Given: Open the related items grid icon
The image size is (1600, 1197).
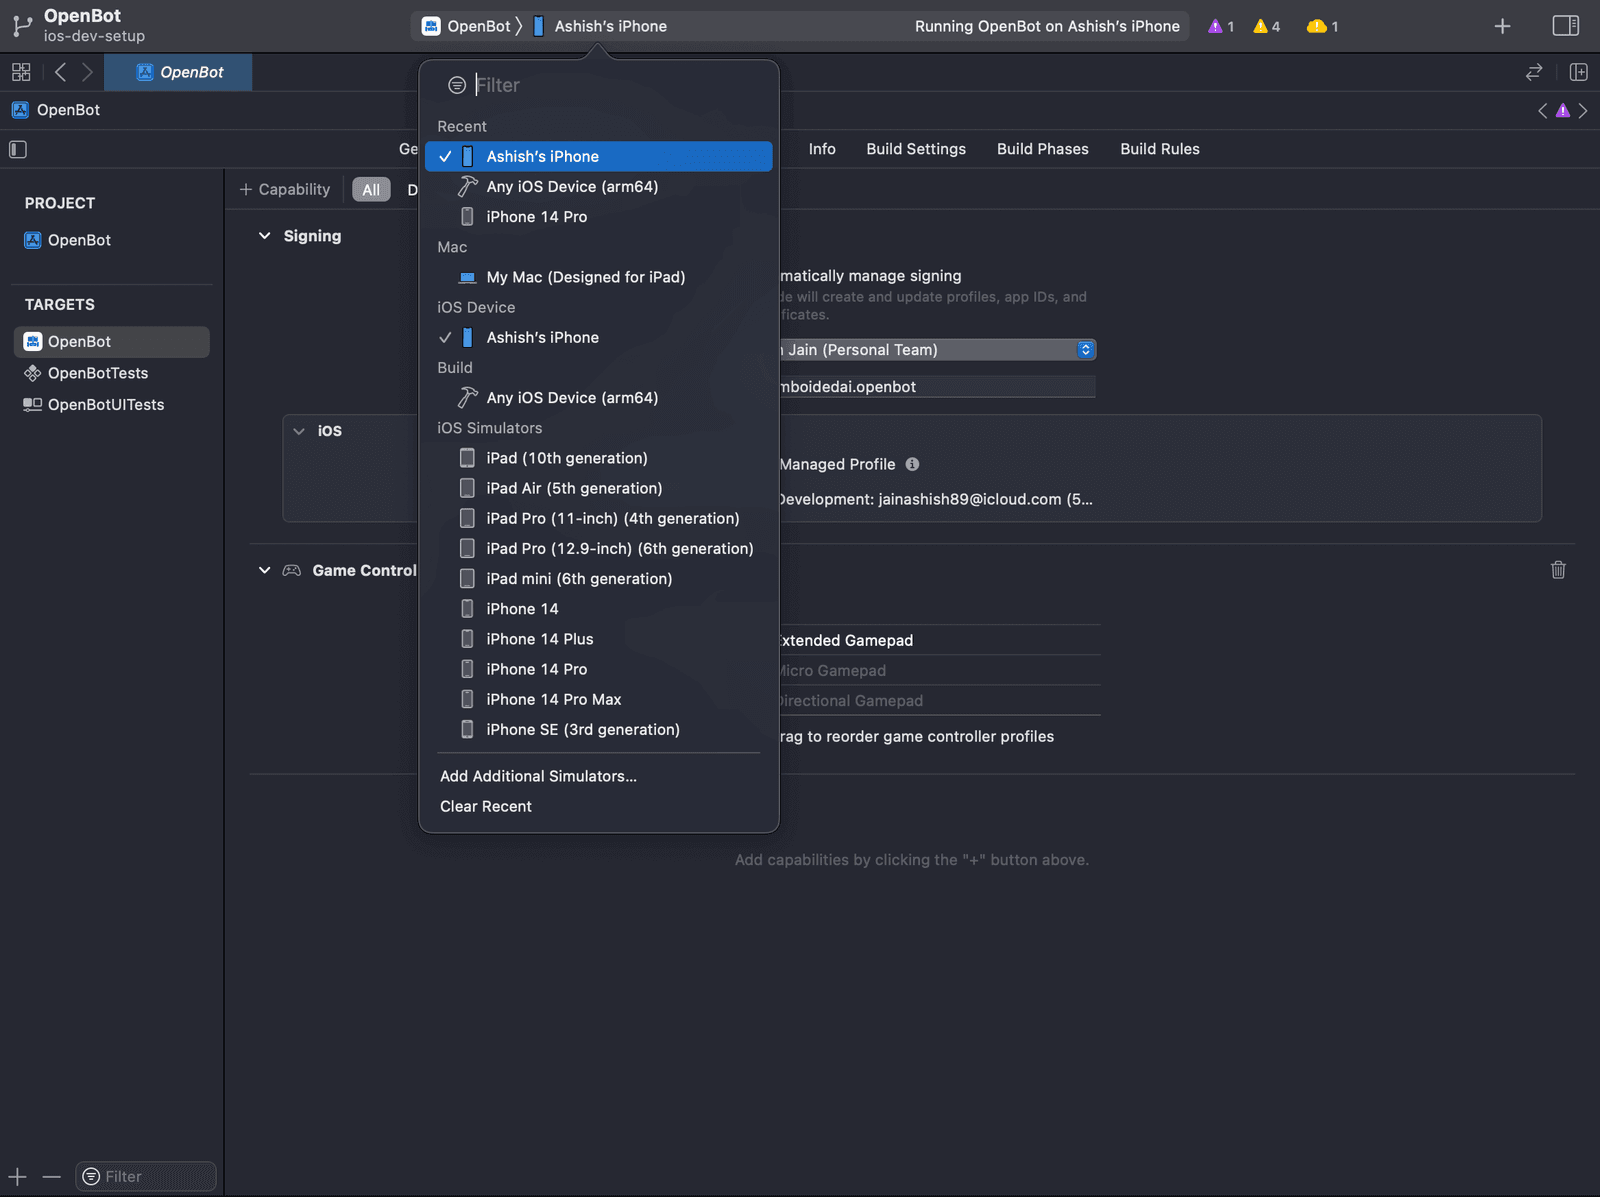Looking at the screenshot, I should (x=21, y=72).
